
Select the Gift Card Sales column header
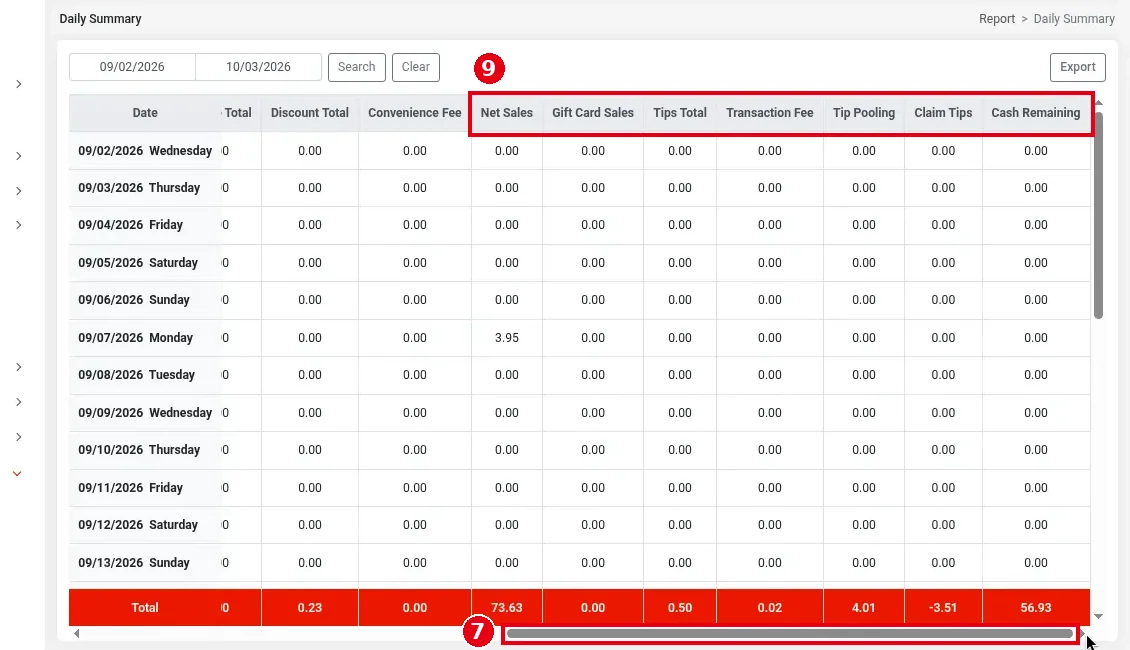[x=593, y=112]
